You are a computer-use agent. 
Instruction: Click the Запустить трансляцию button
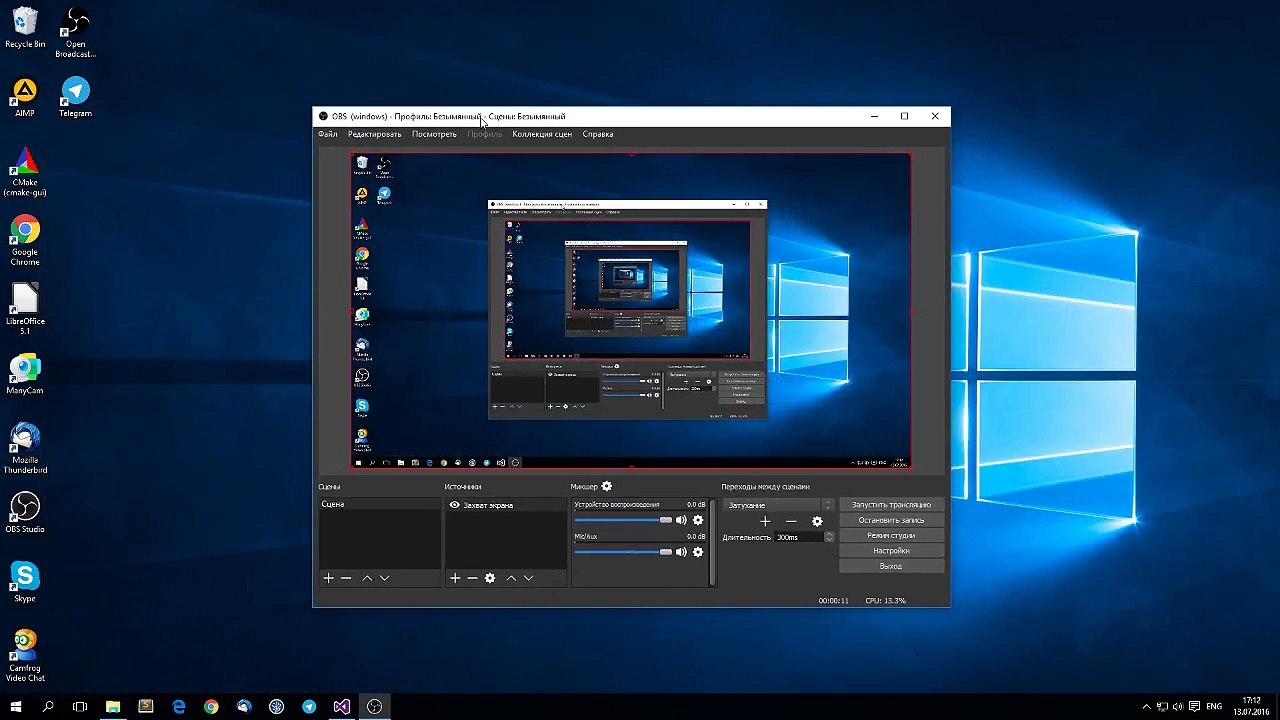[x=891, y=505]
